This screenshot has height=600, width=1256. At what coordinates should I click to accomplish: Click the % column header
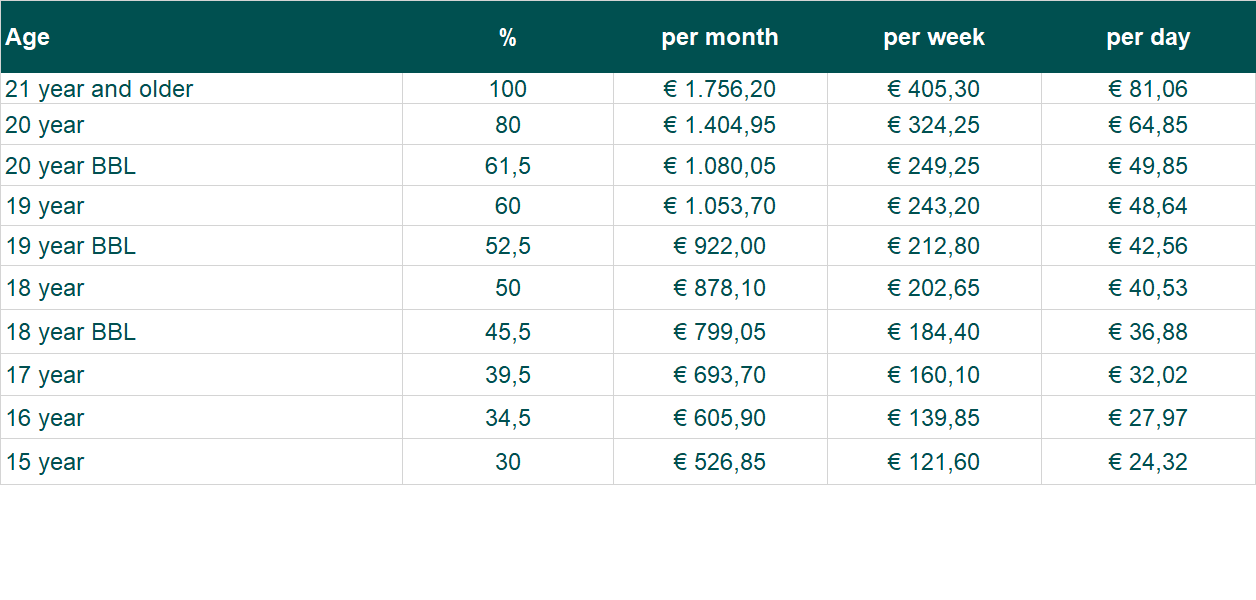click(x=507, y=38)
